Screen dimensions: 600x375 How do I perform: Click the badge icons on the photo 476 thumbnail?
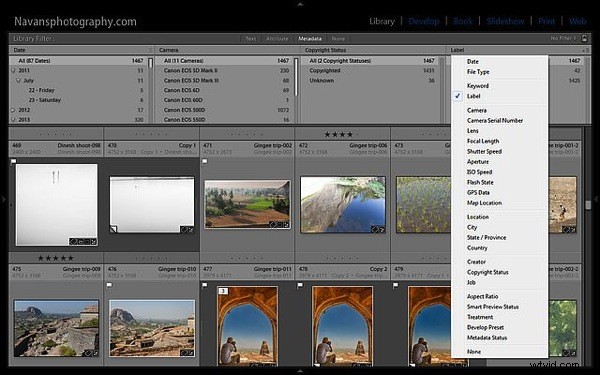point(187,353)
